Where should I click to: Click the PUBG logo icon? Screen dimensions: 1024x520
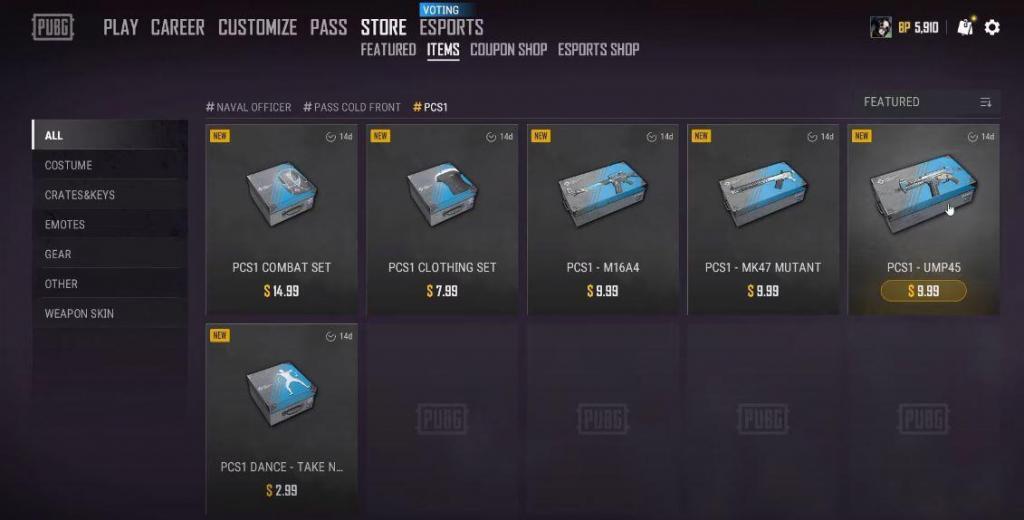tap(53, 27)
